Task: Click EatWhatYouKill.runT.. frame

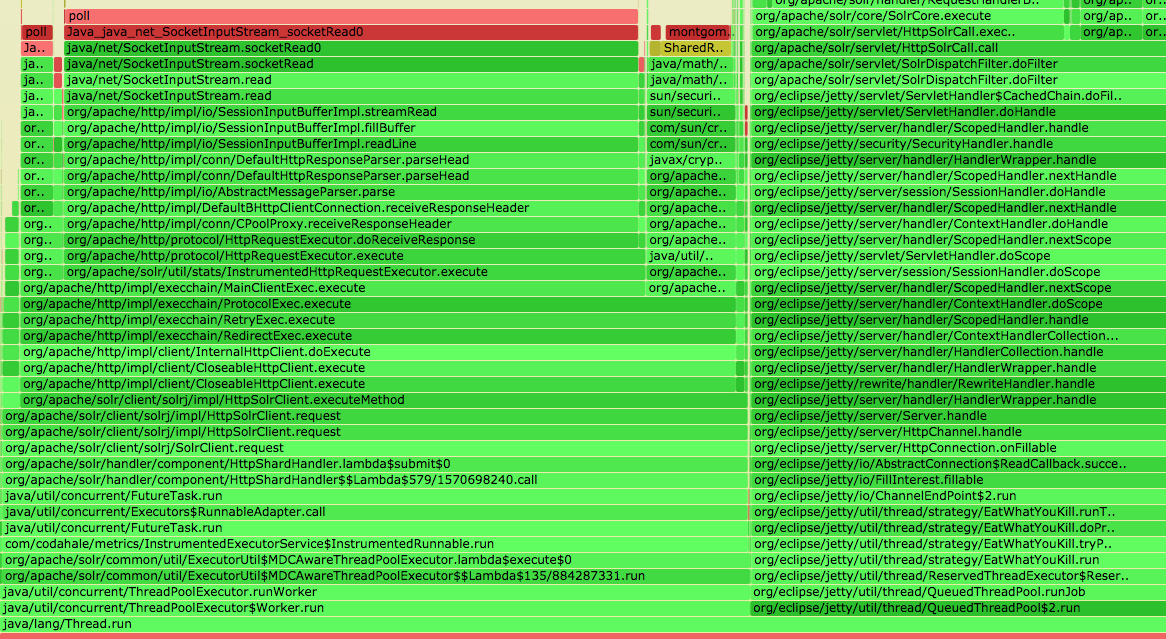Action: 958,512
